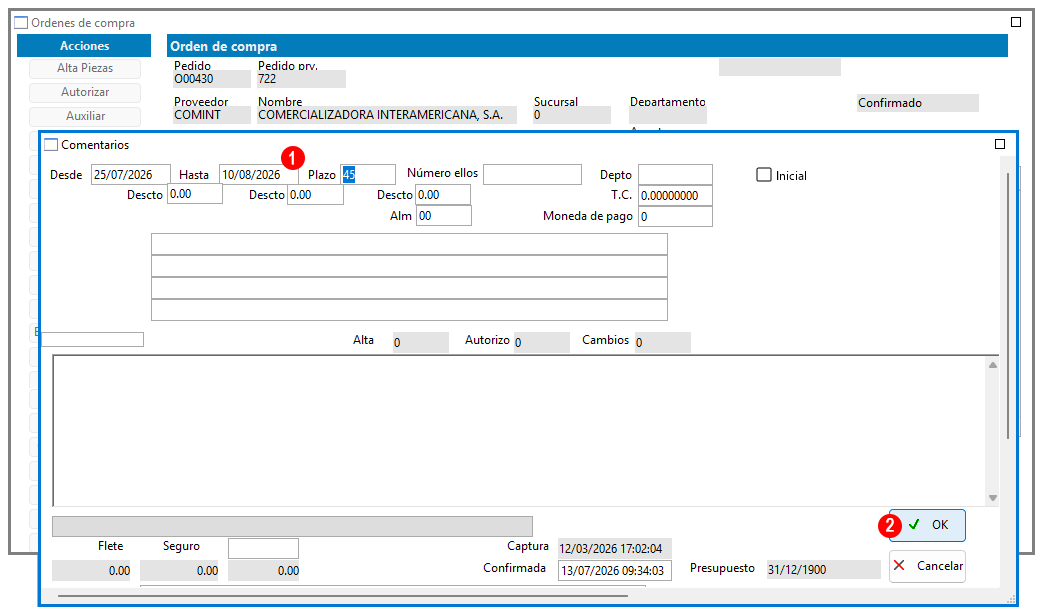This screenshot has height=616, width=1042.
Task: Click the Pedido number O00430
Action: tap(212, 79)
